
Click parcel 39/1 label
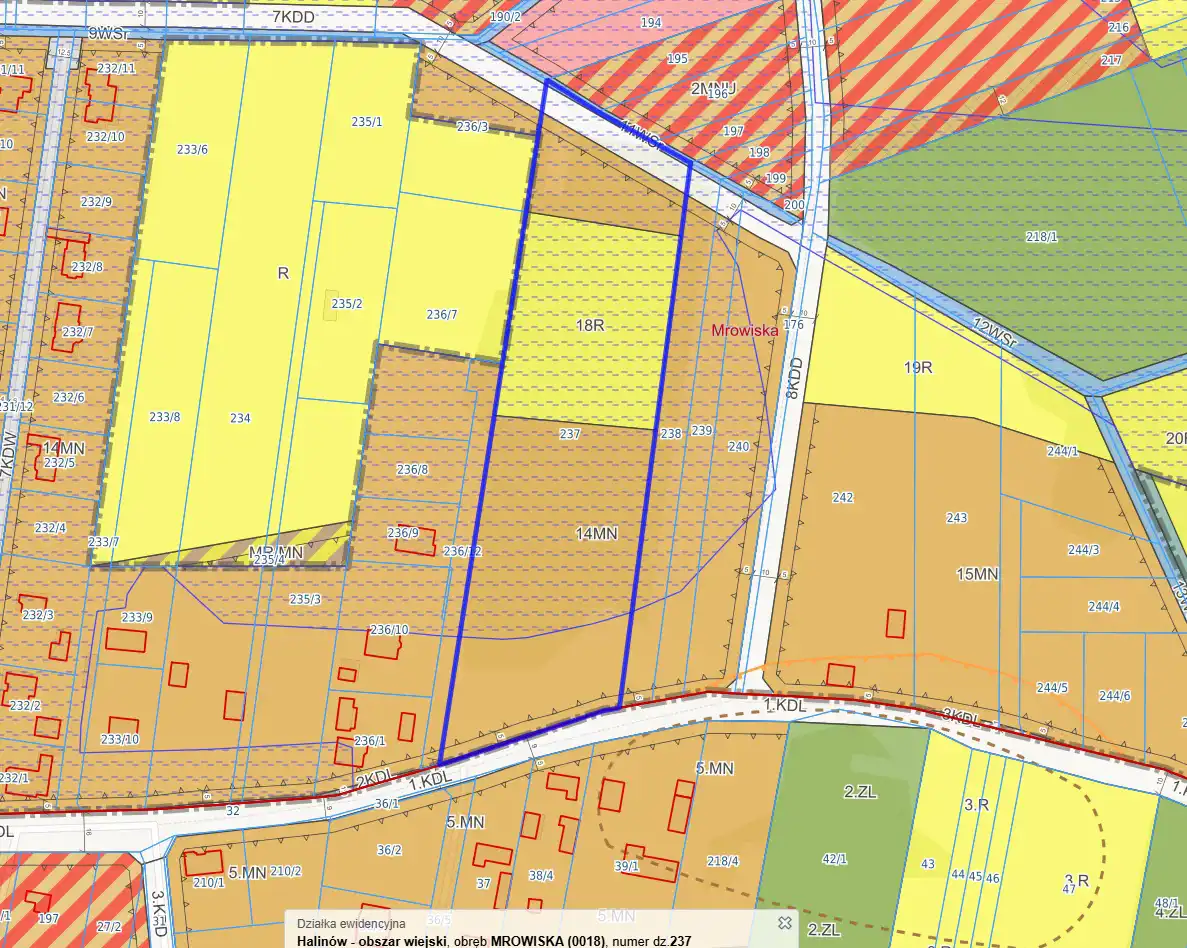(627, 866)
